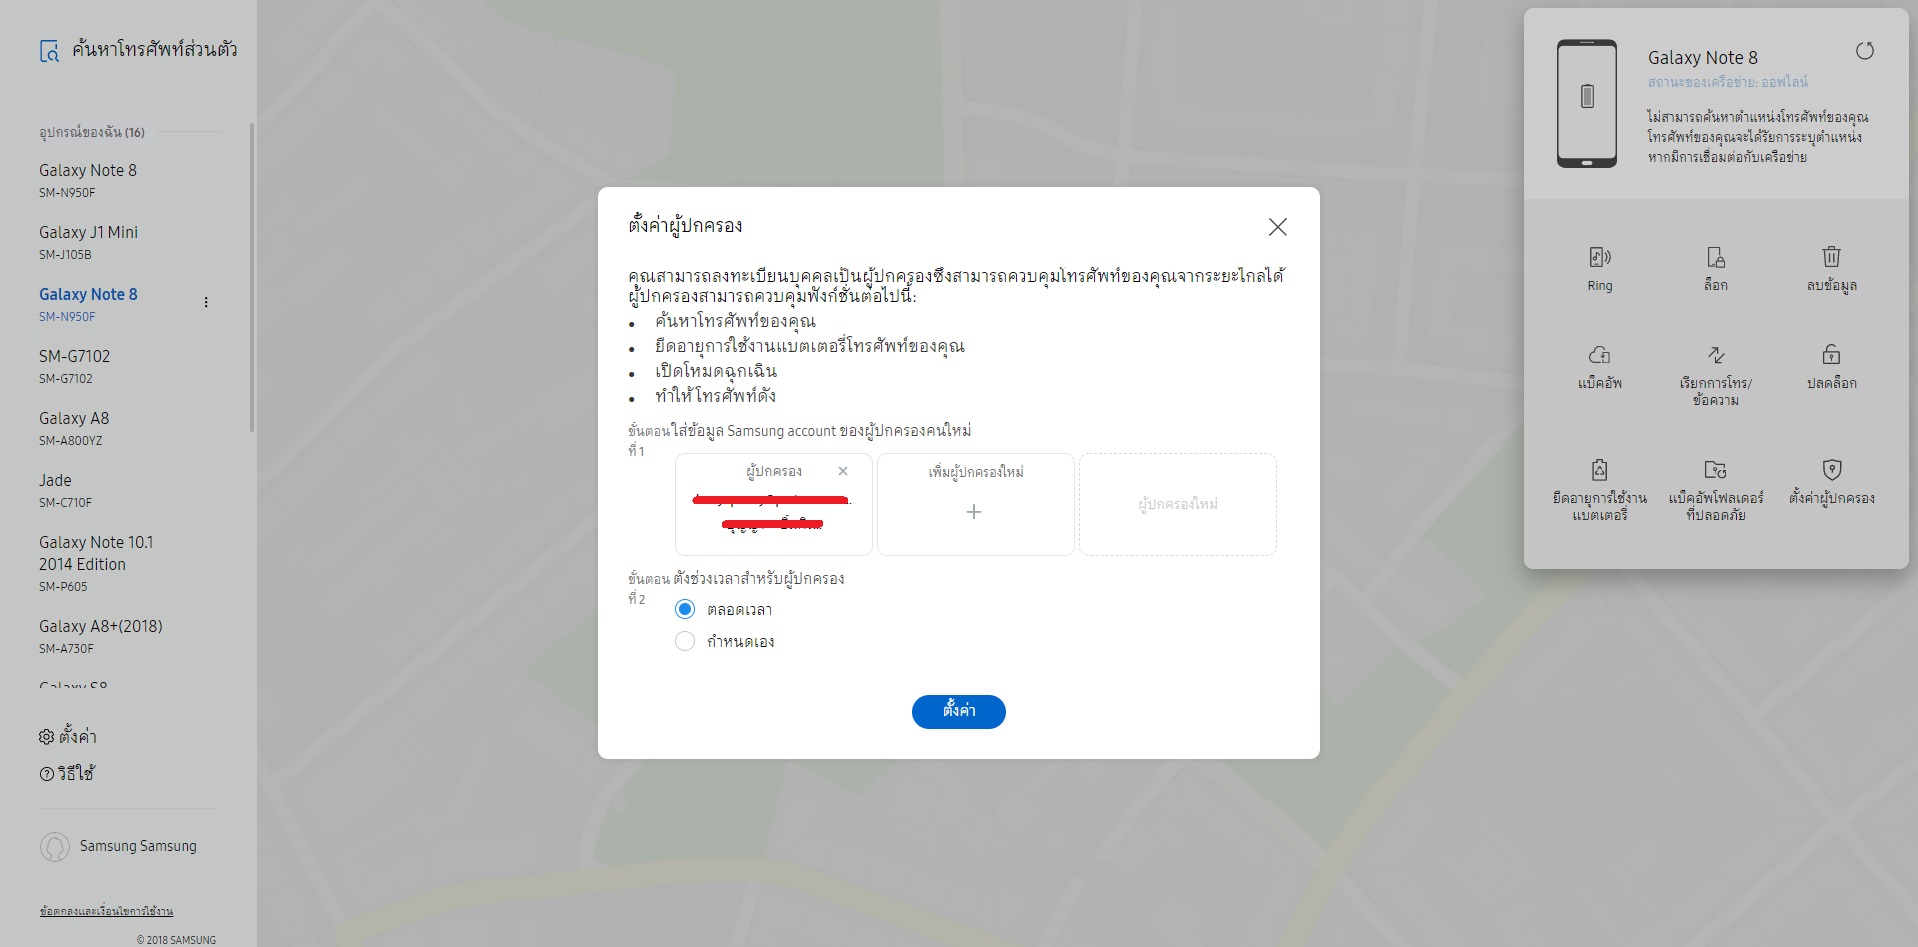This screenshot has height=947, width=1918.
Task: Select the ตลอดเวลา (always) radio option
Action: pos(685,609)
